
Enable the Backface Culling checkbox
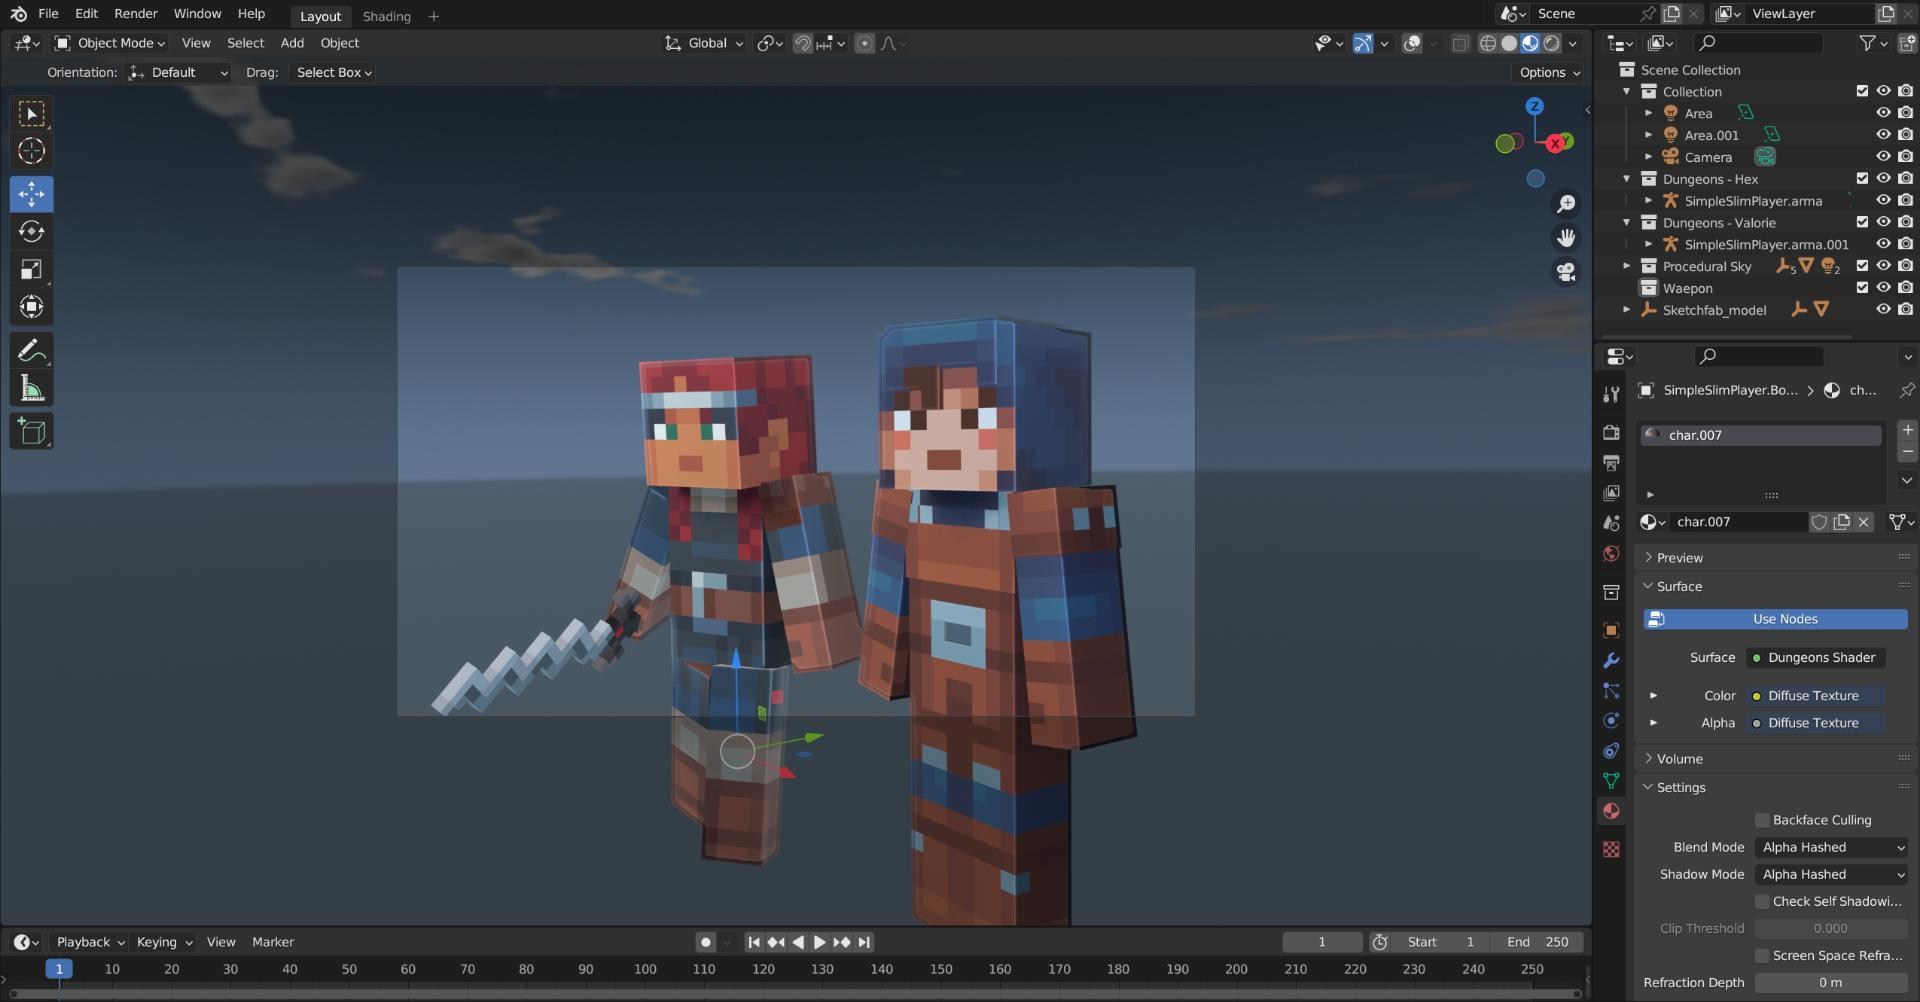pyautogui.click(x=1762, y=819)
